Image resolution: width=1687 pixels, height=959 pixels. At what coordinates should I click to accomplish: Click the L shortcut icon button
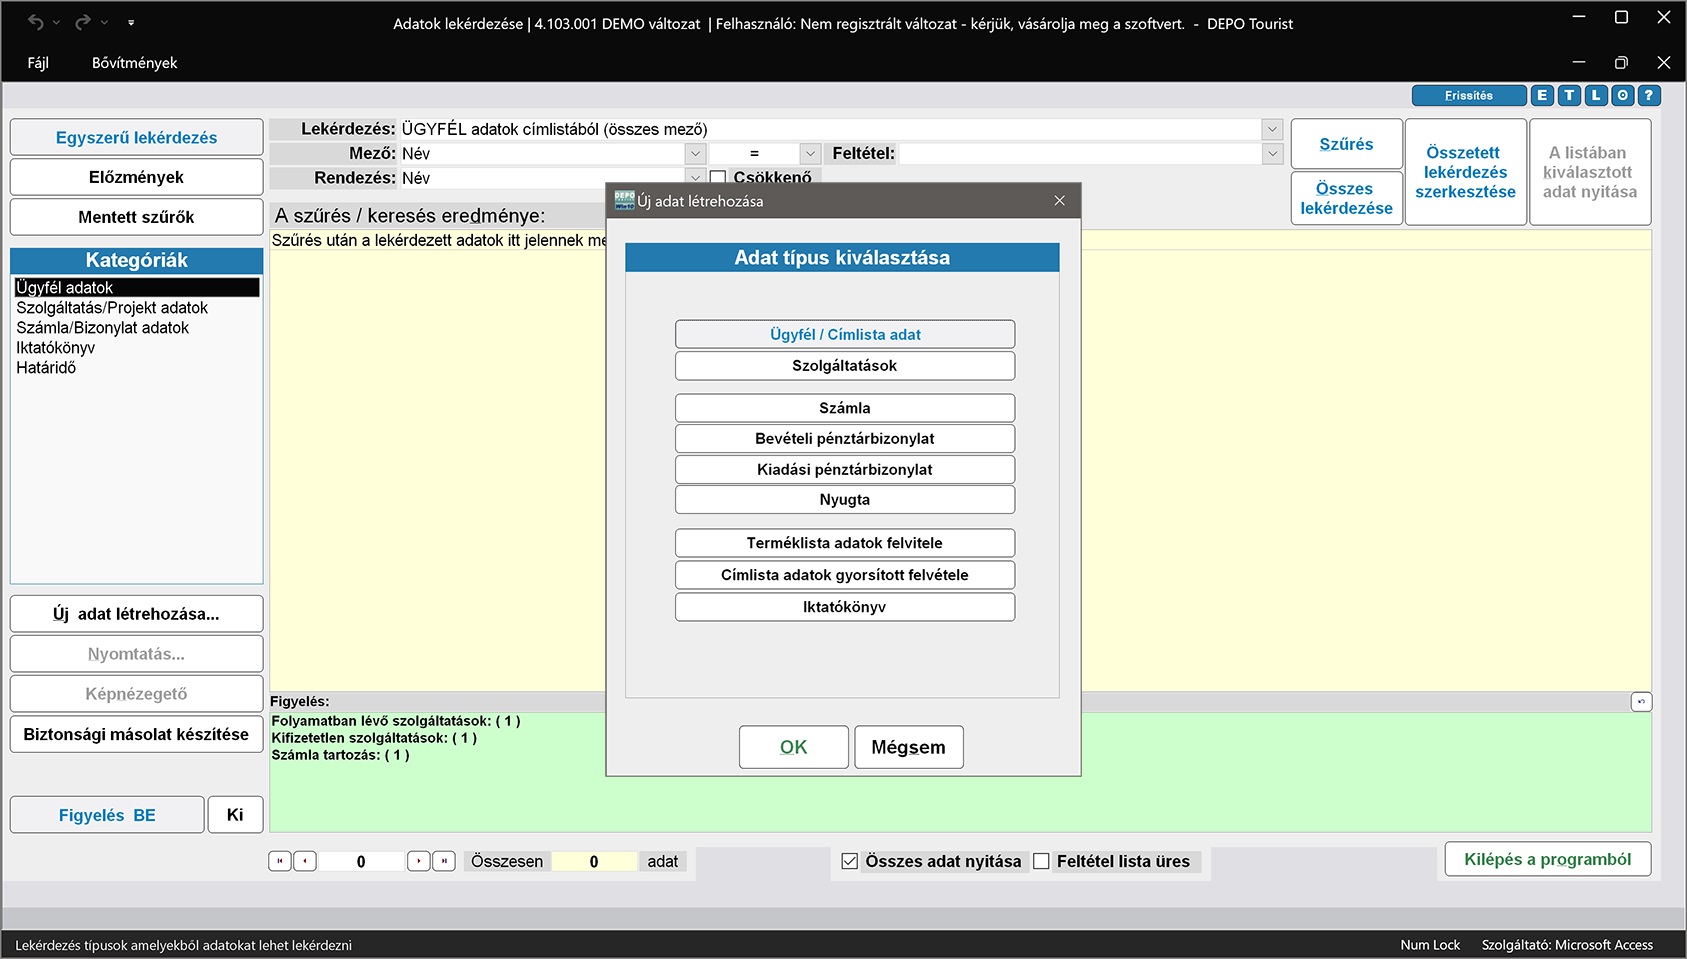pyautogui.click(x=1596, y=96)
